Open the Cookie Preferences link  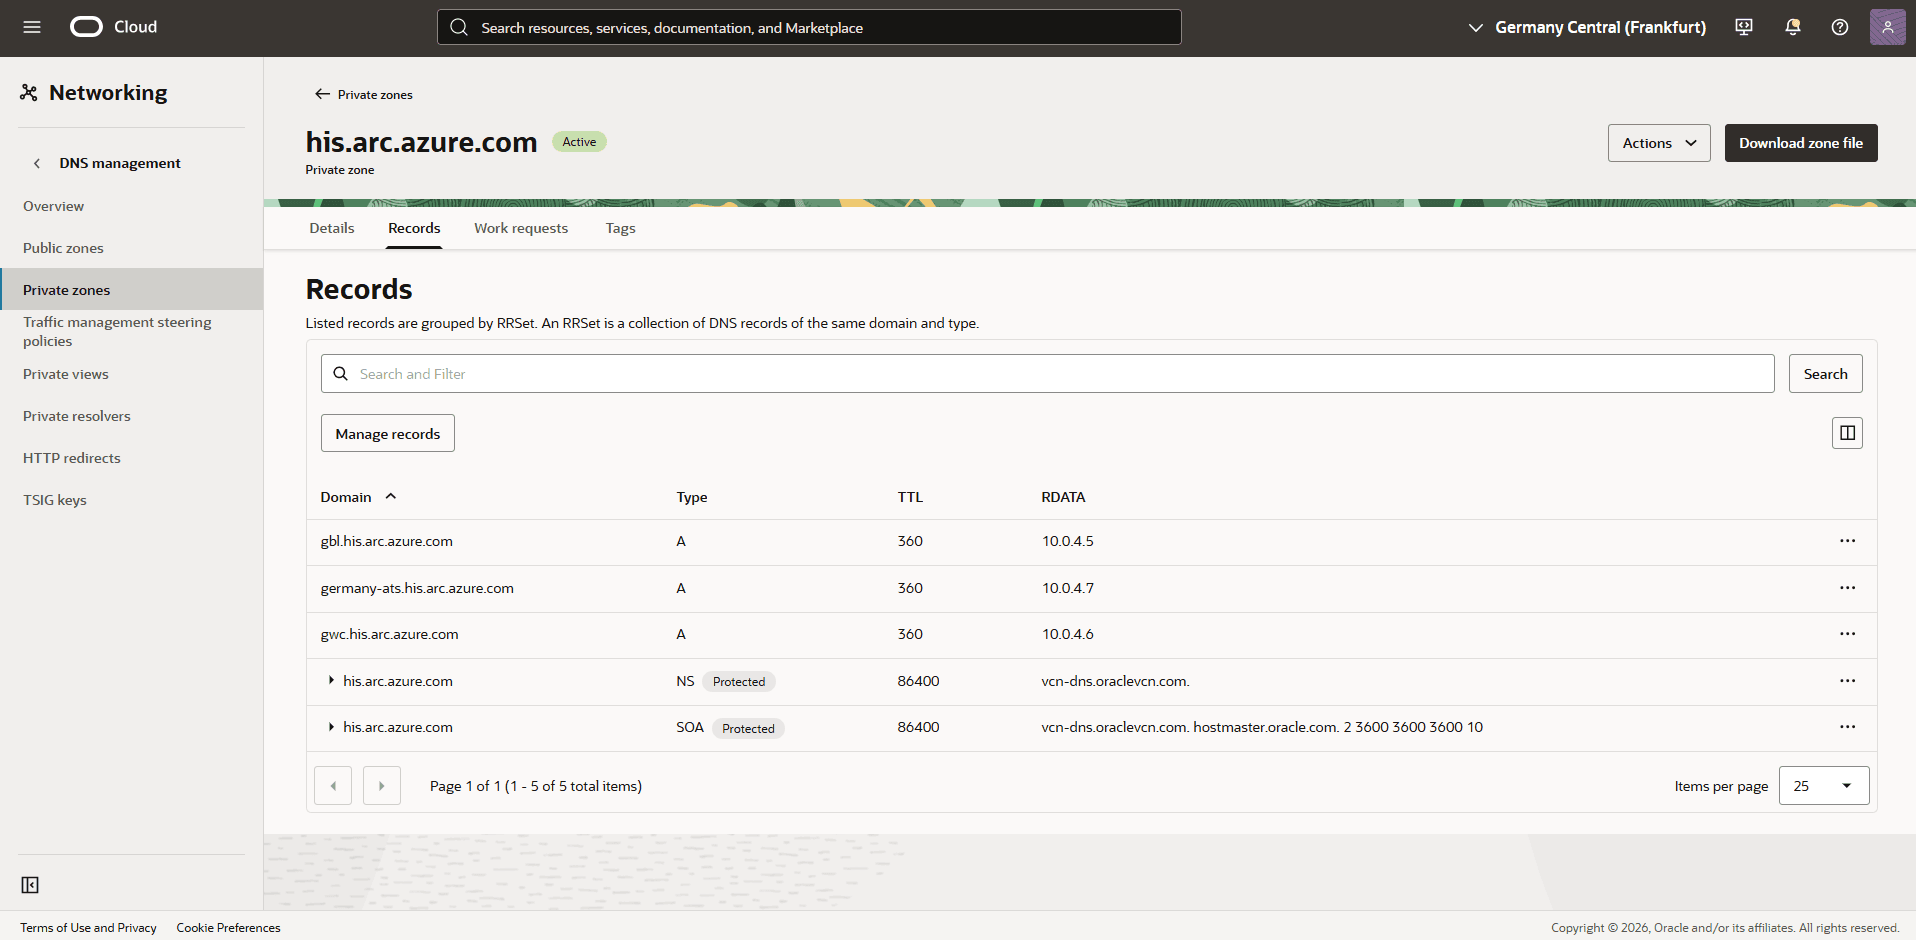pyautogui.click(x=228, y=928)
